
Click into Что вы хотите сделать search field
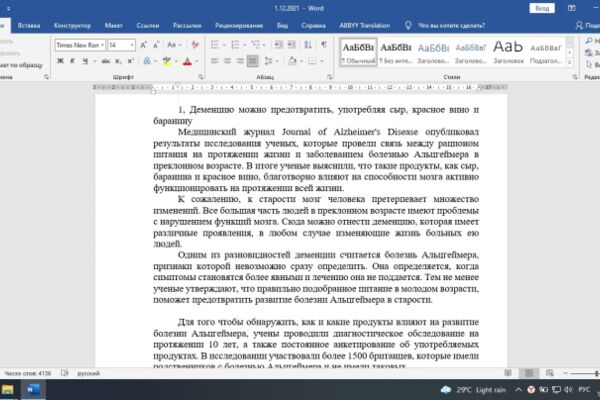point(452,25)
